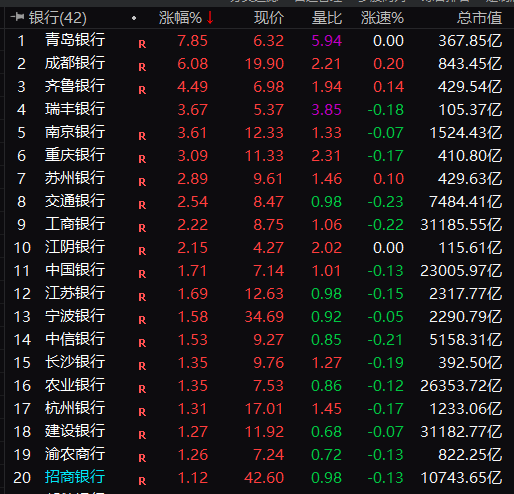Image resolution: width=514 pixels, height=494 pixels.
Task: Click 招商银行 price 42.60
Action: click(264, 478)
